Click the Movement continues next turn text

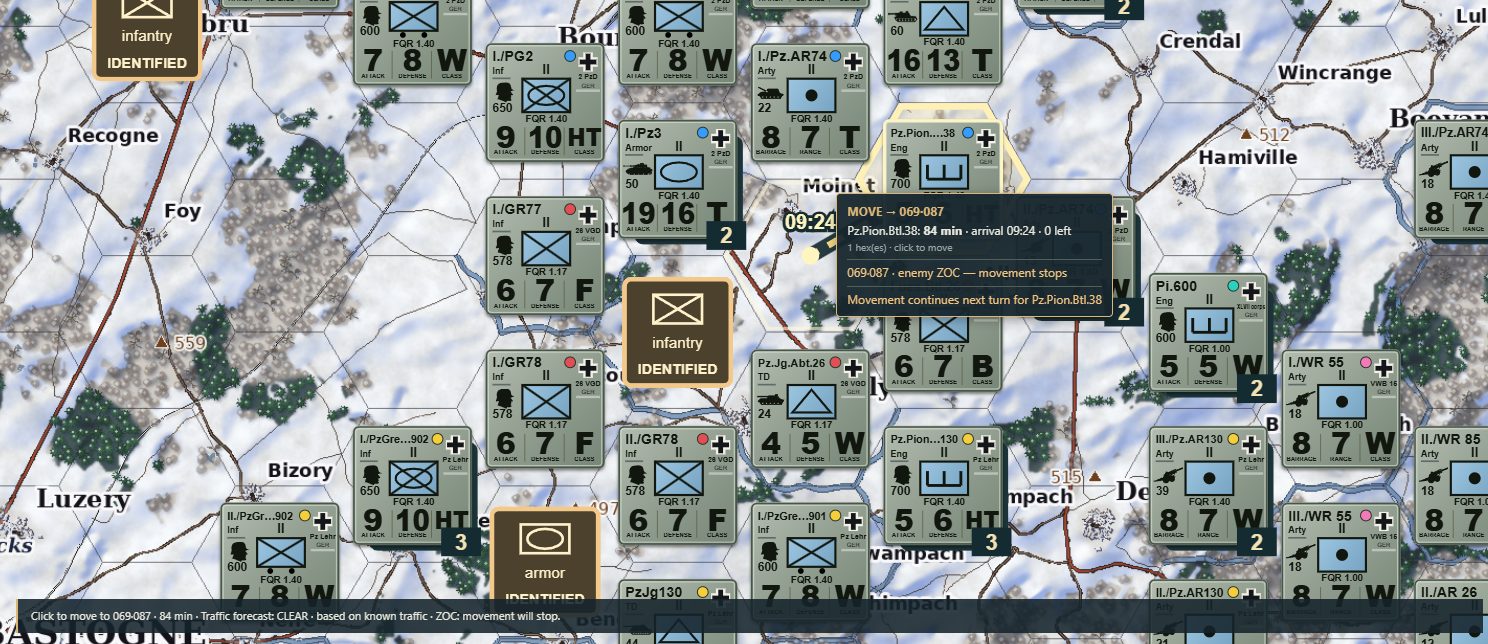coord(974,299)
